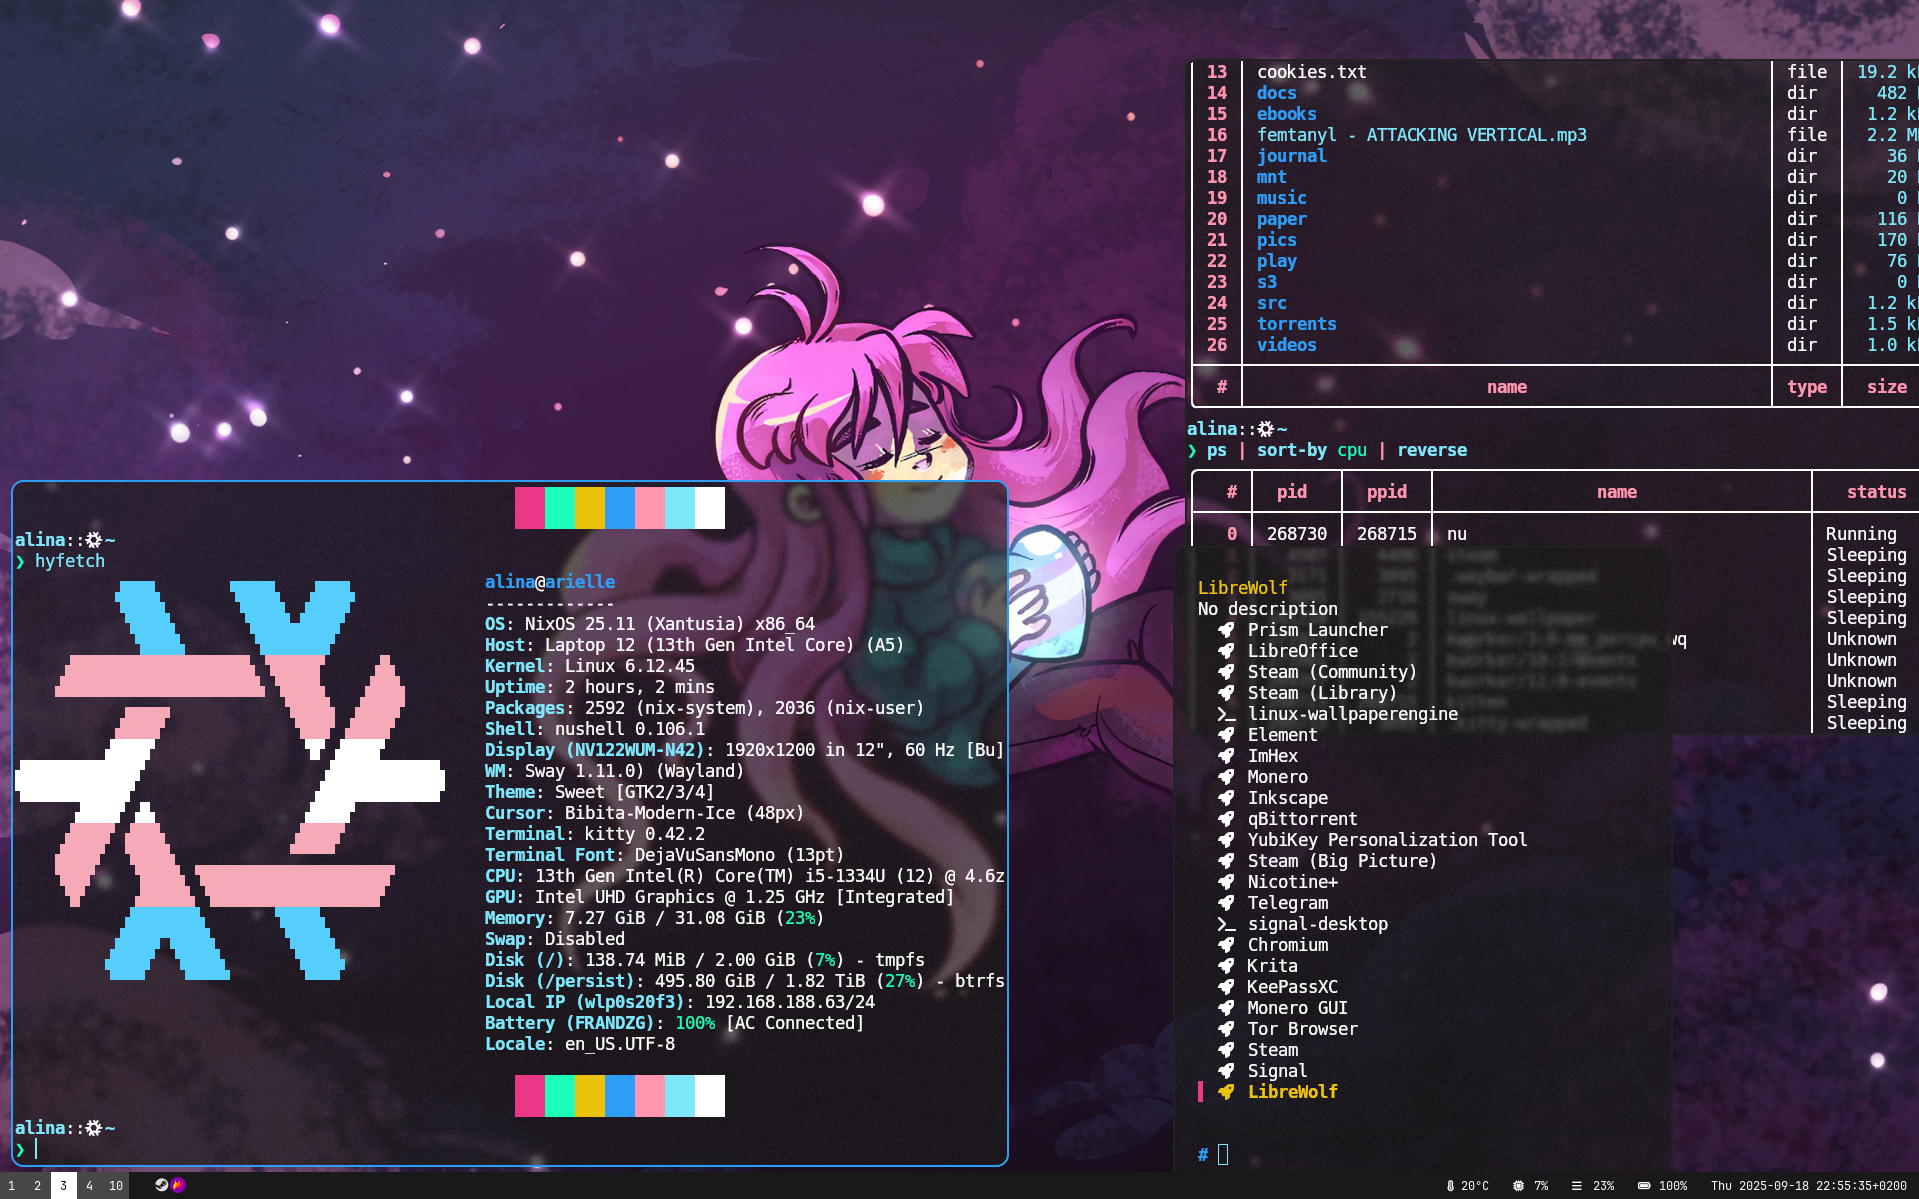The image size is (1919, 1199).
Task: Switch to workspace 10
Action: 116,1186
